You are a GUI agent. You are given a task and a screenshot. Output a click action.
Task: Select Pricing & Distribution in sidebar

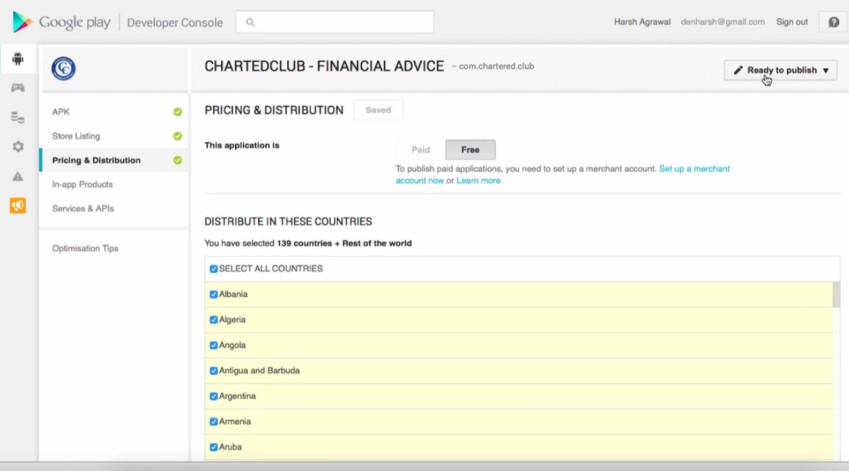point(96,160)
